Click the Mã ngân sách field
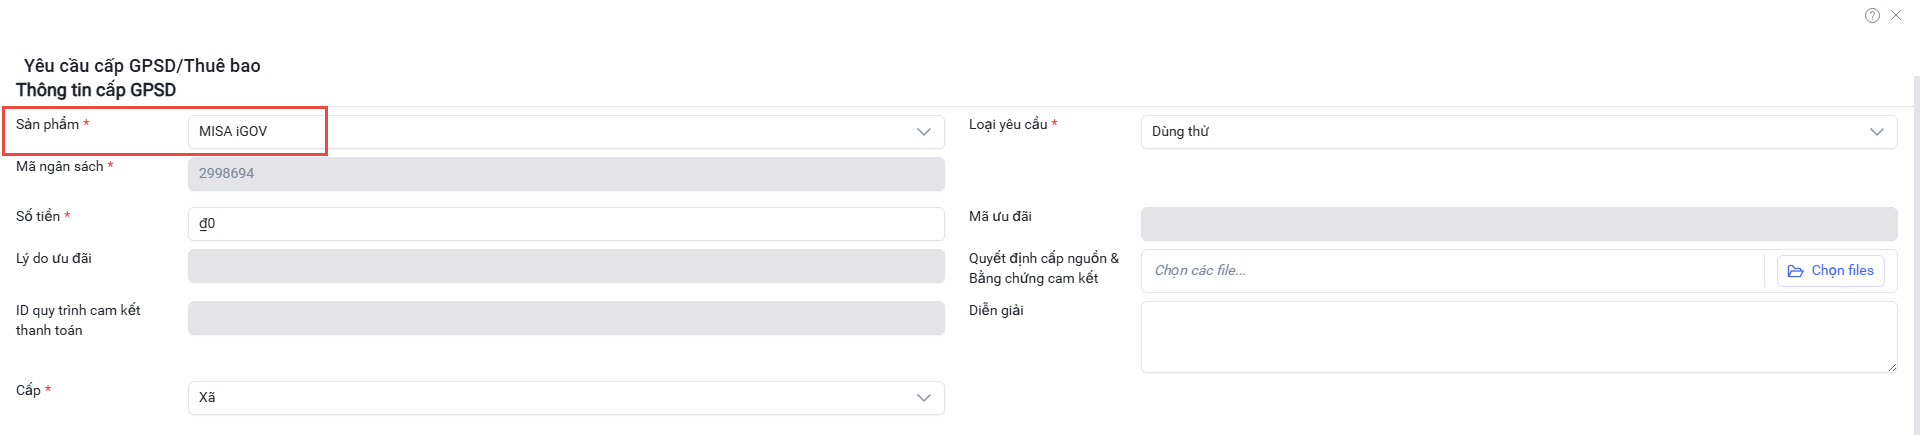 pyautogui.click(x=566, y=174)
